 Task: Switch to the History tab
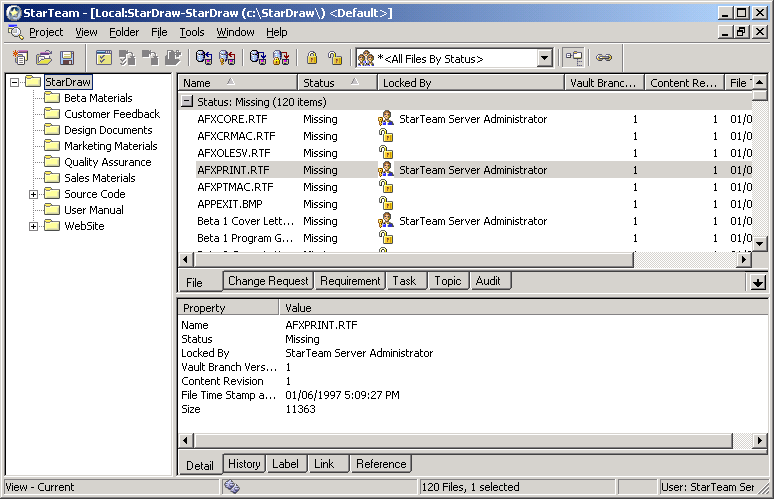point(244,464)
